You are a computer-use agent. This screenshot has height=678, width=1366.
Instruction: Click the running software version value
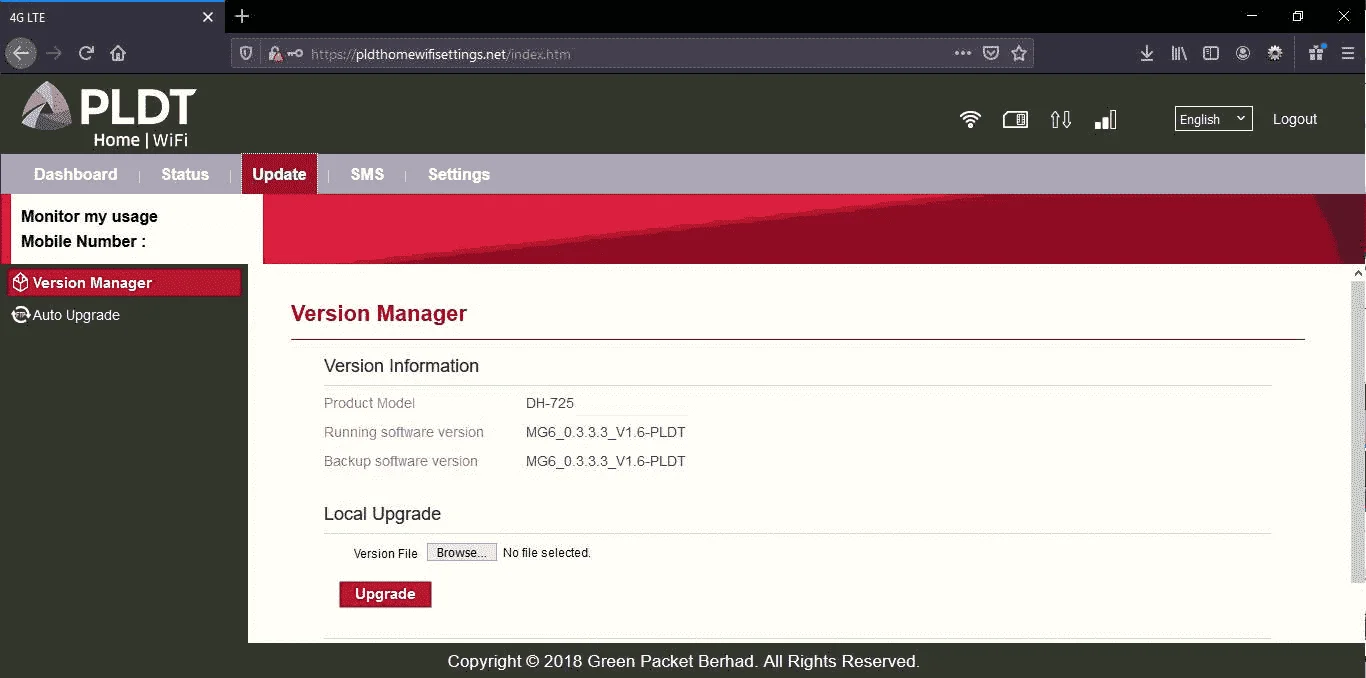[x=606, y=433]
